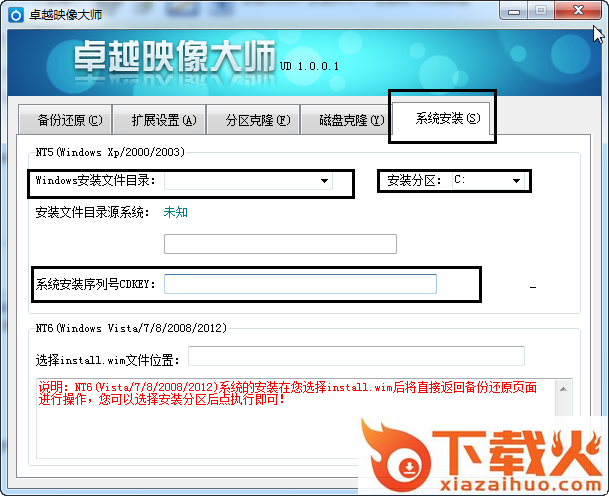Click the 选择install.wim文件位置 path field
The height and width of the screenshot is (496, 609).
coord(356,356)
